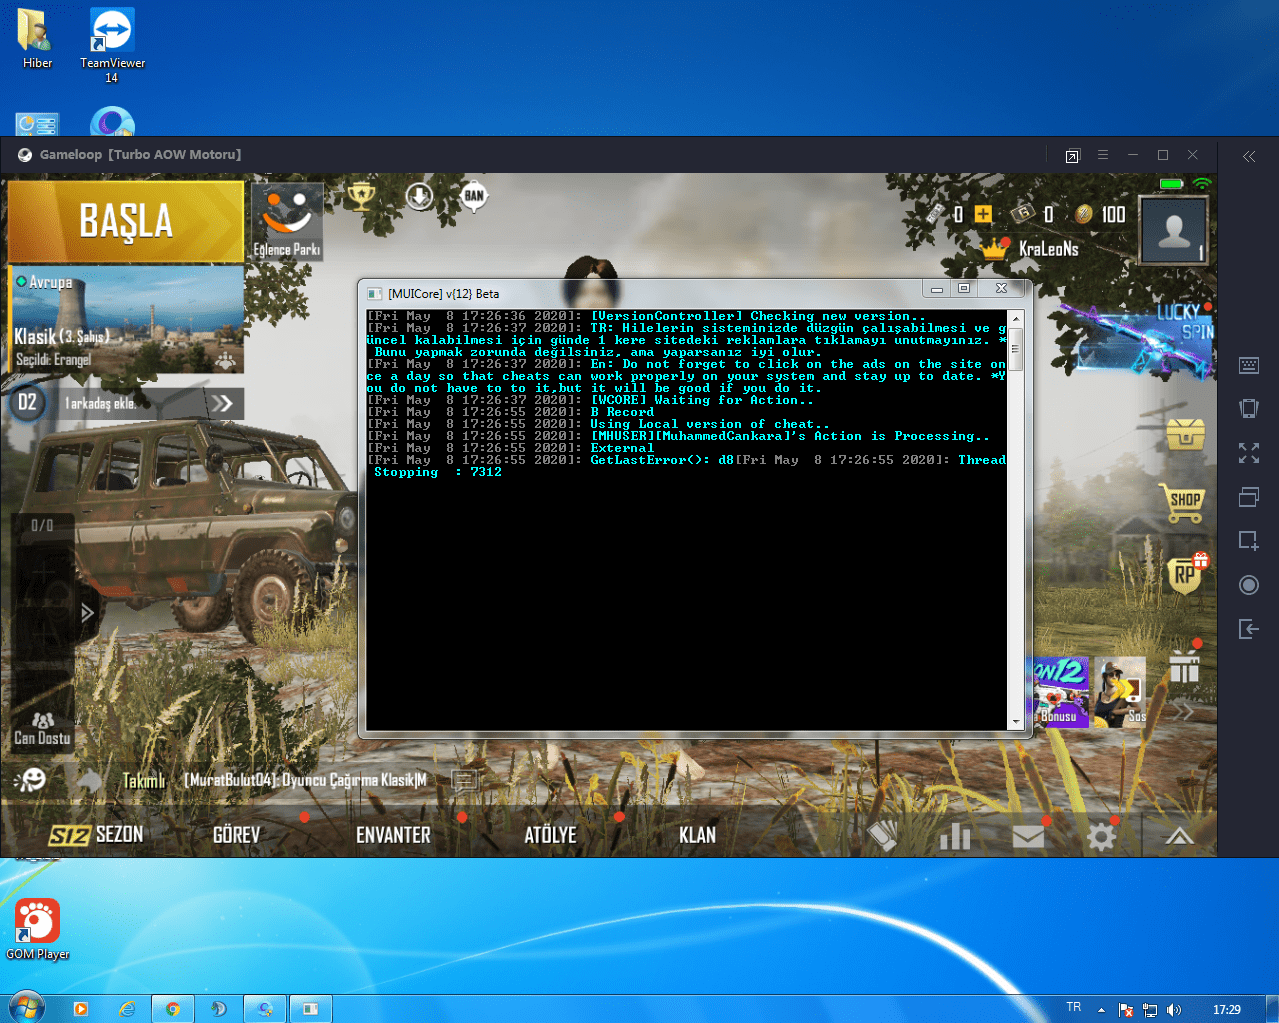Open Can Dostu buddy icon
The image size is (1279, 1023).
42,728
